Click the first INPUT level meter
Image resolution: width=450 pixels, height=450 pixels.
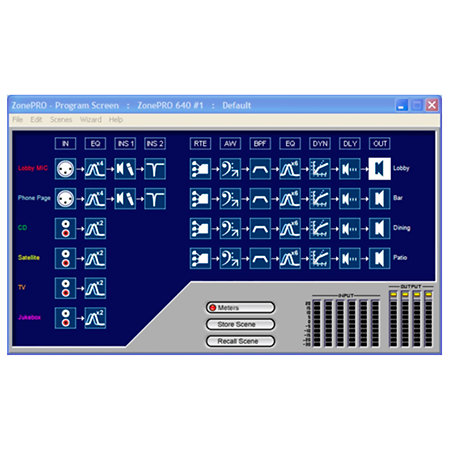[x=317, y=323]
